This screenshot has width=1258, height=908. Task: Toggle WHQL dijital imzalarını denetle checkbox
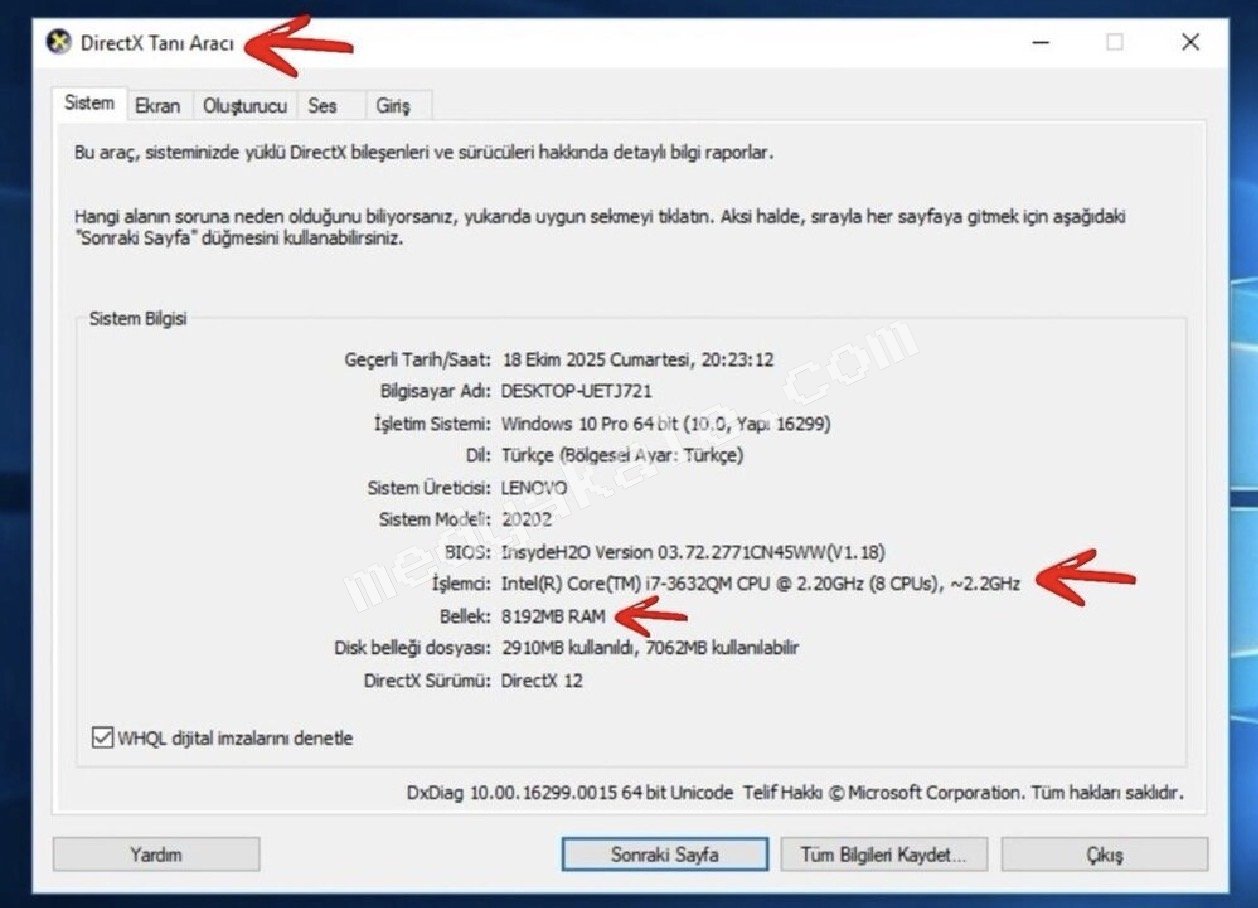pyautogui.click(x=102, y=738)
